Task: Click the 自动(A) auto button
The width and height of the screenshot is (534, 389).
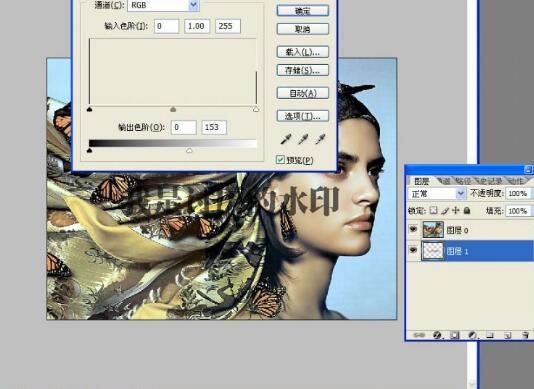Action: (x=303, y=93)
